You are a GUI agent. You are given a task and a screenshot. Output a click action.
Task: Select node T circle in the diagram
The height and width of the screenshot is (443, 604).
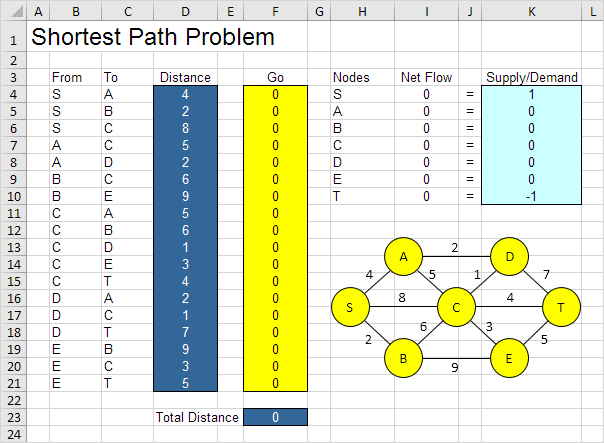pos(561,307)
